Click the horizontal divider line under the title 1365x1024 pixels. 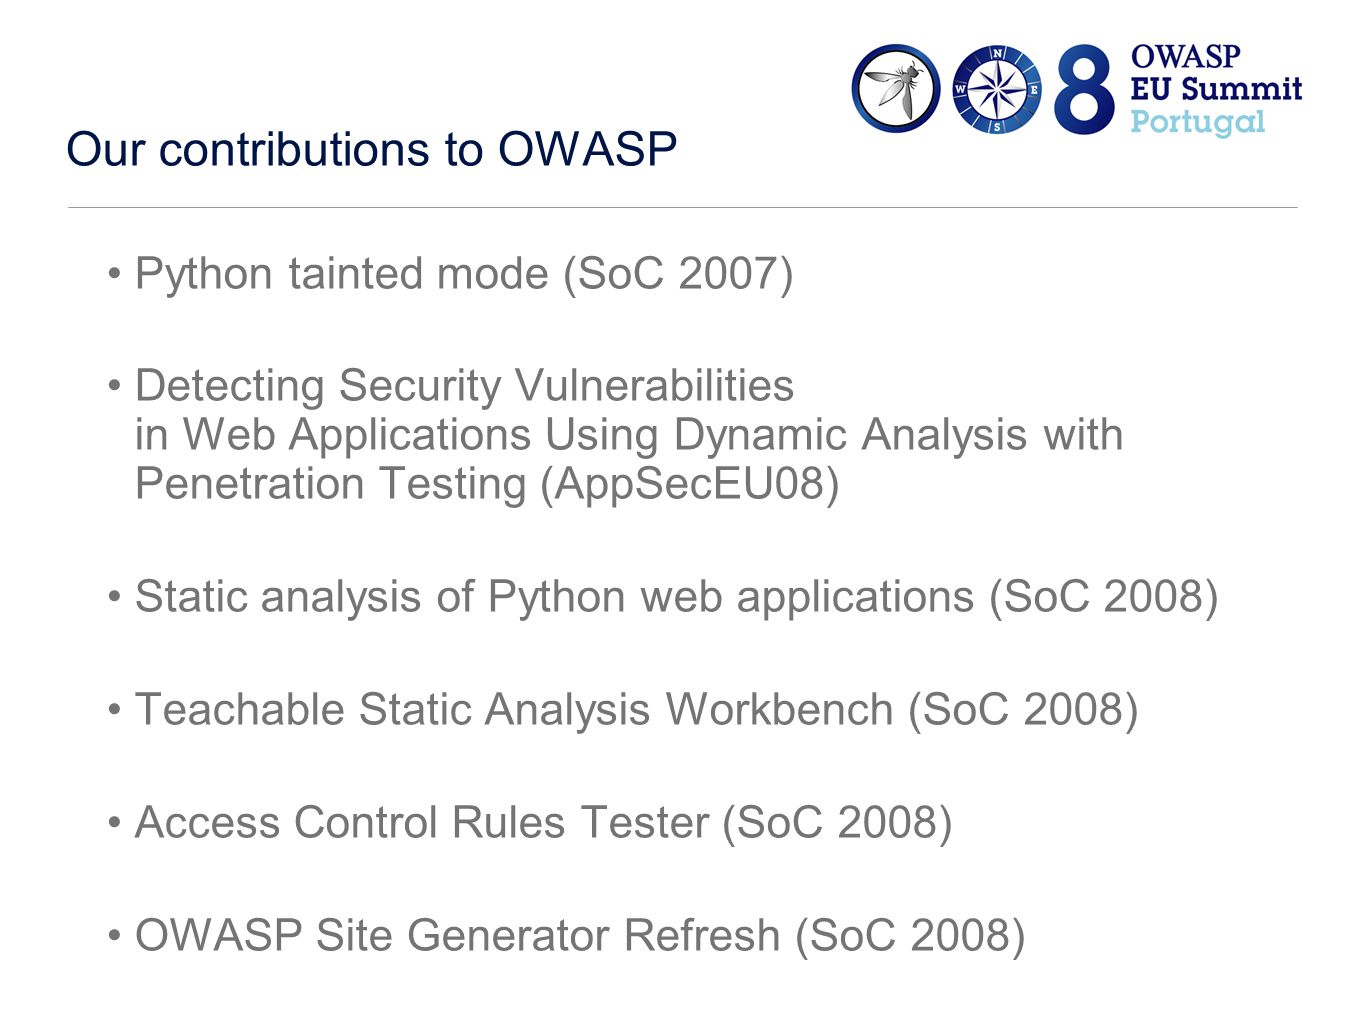pos(682,207)
